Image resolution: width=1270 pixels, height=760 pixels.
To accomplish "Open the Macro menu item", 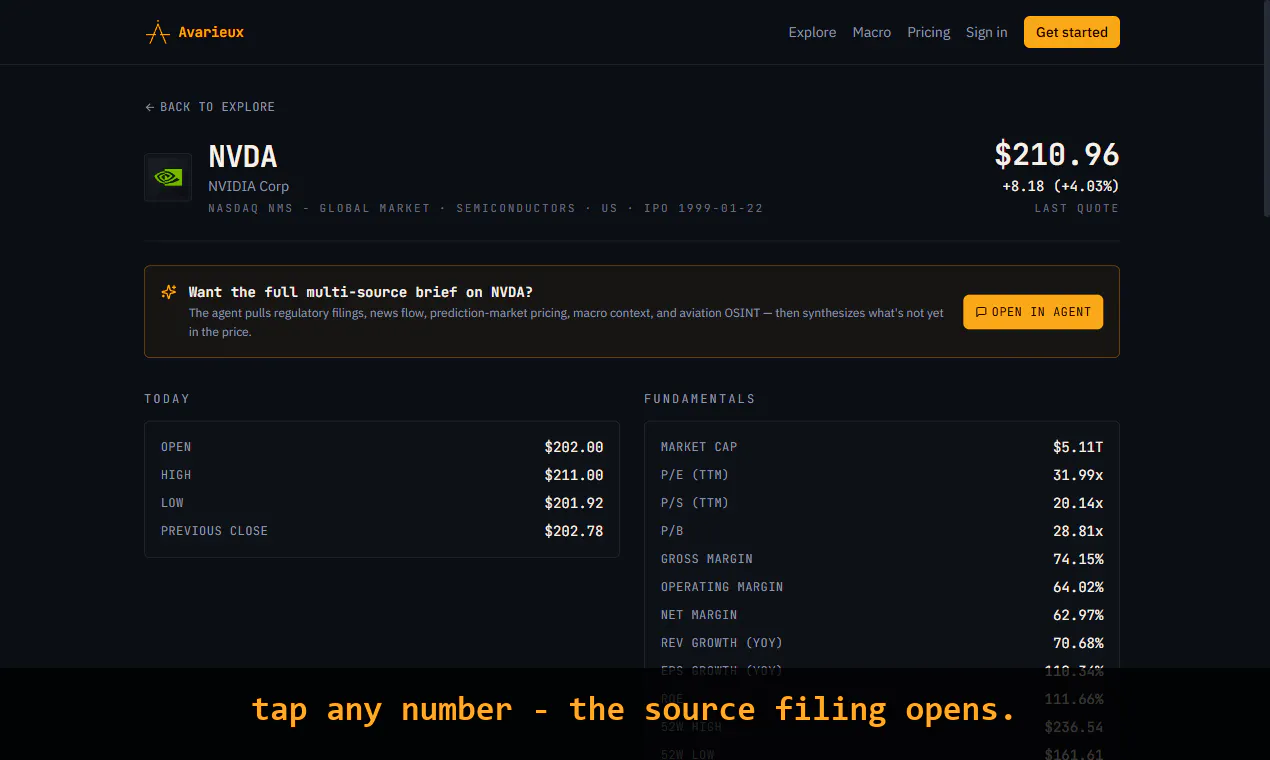I will coord(872,32).
